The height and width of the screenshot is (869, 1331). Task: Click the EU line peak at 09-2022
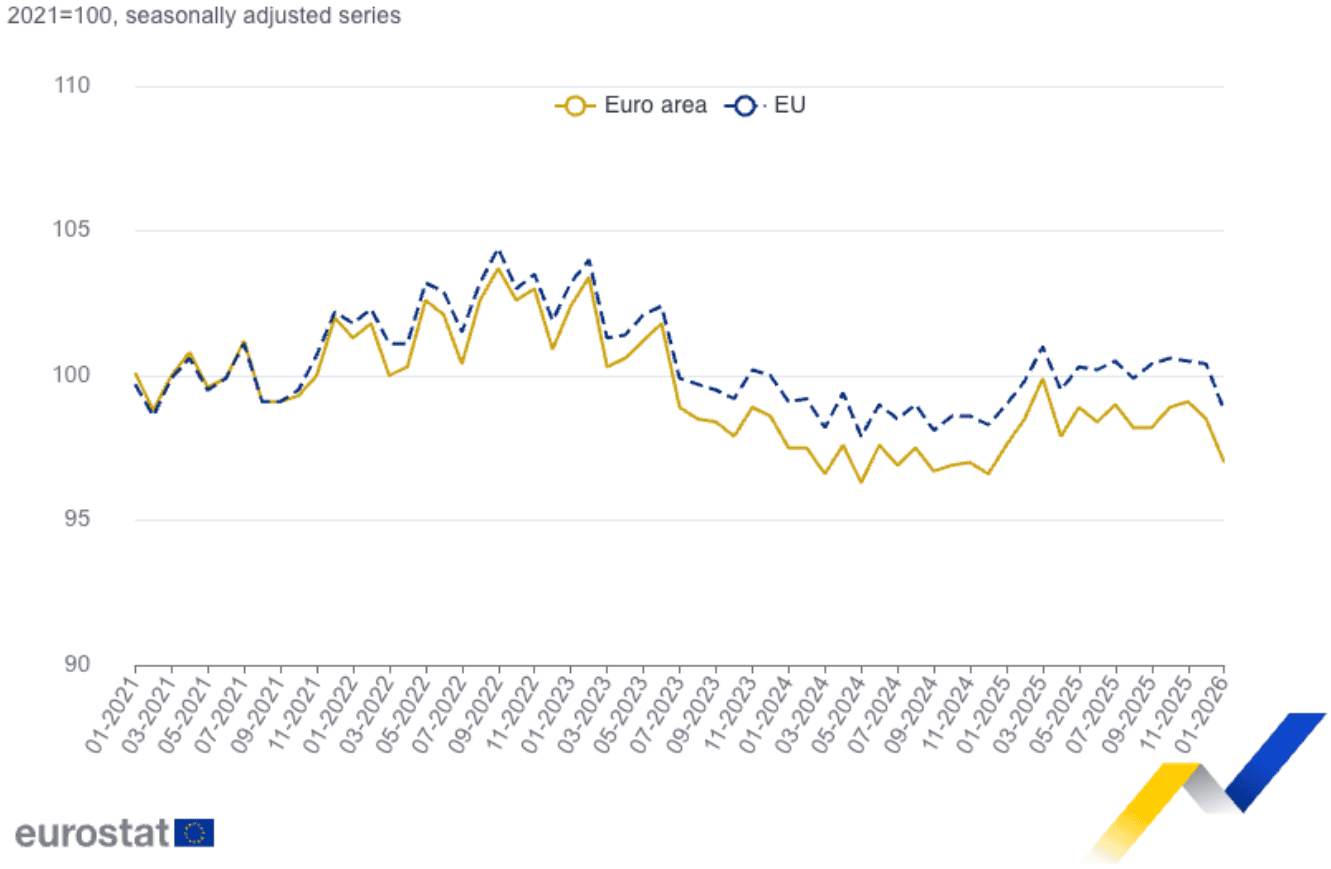498,250
